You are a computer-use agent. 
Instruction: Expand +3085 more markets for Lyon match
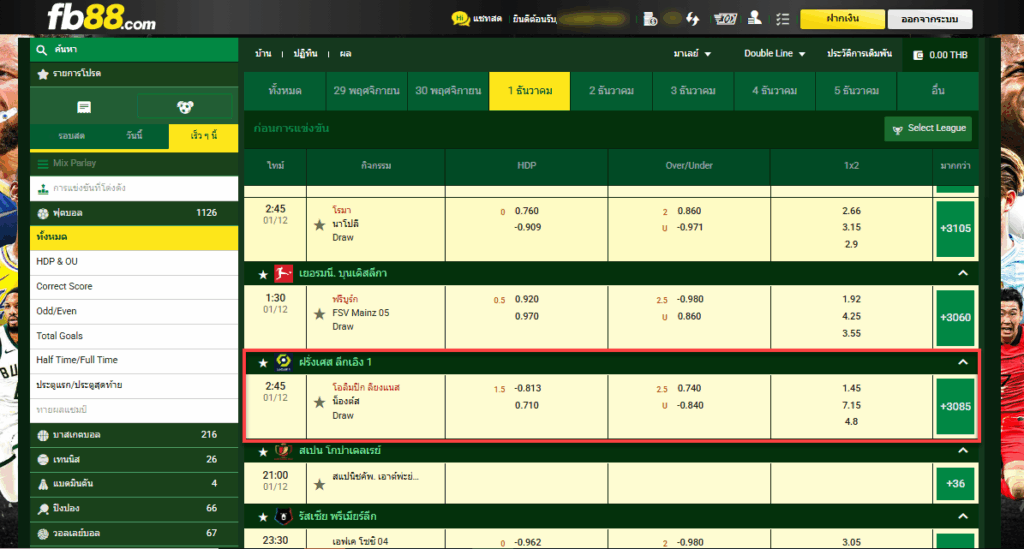pos(955,407)
